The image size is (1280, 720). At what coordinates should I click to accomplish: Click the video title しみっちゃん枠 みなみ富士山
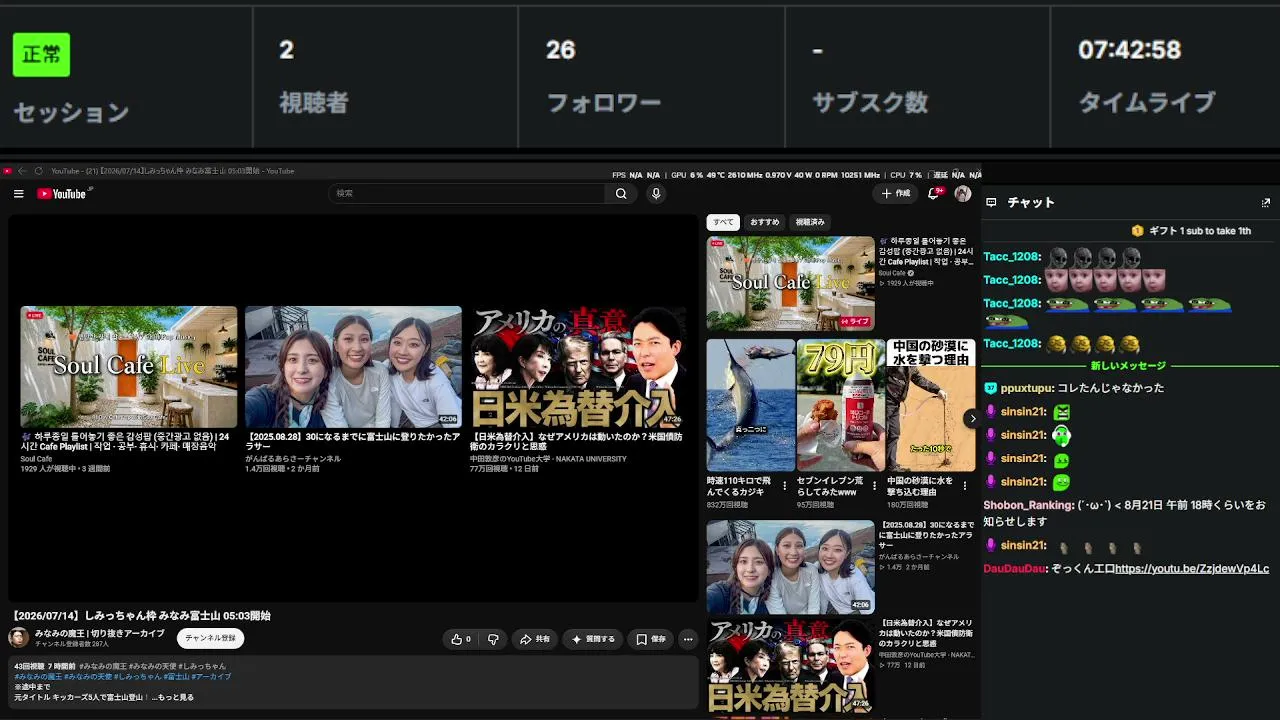click(141, 616)
